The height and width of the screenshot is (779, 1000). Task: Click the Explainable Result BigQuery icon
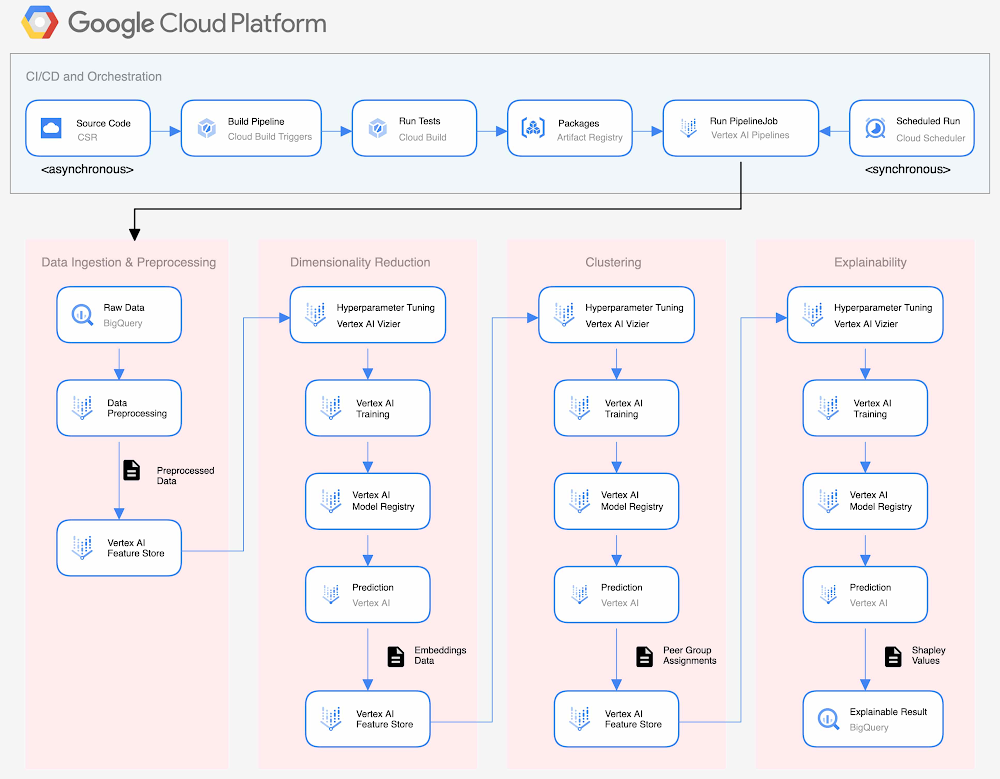pos(828,719)
